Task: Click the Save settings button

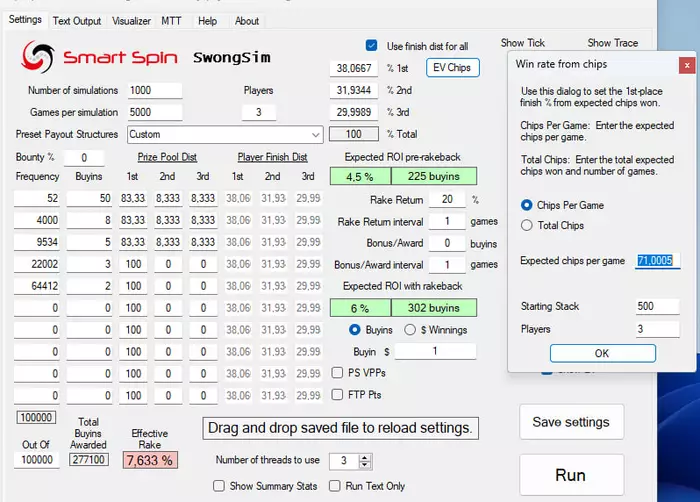Action: (x=571, y=422)
